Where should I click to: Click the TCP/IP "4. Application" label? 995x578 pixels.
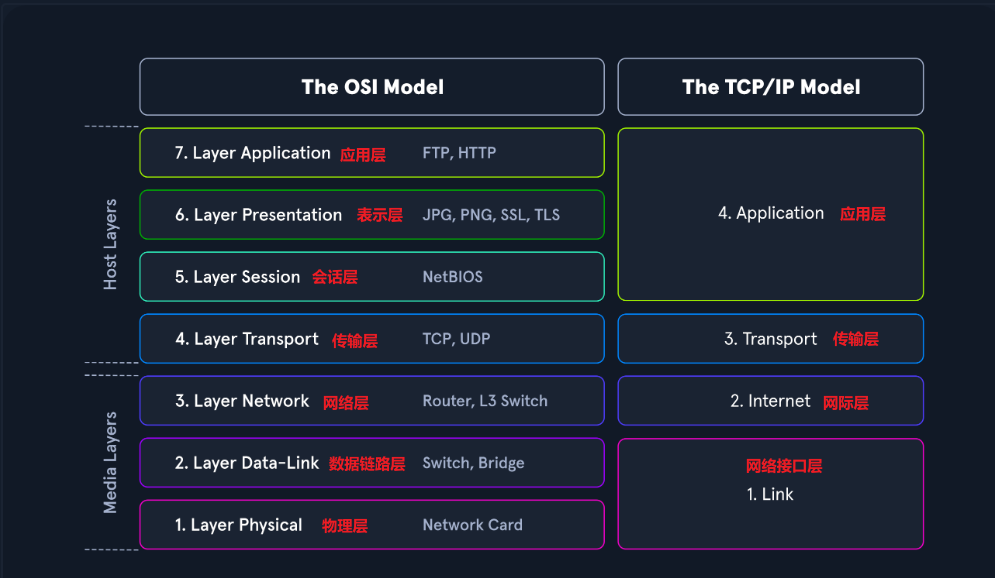pos(771,213)
